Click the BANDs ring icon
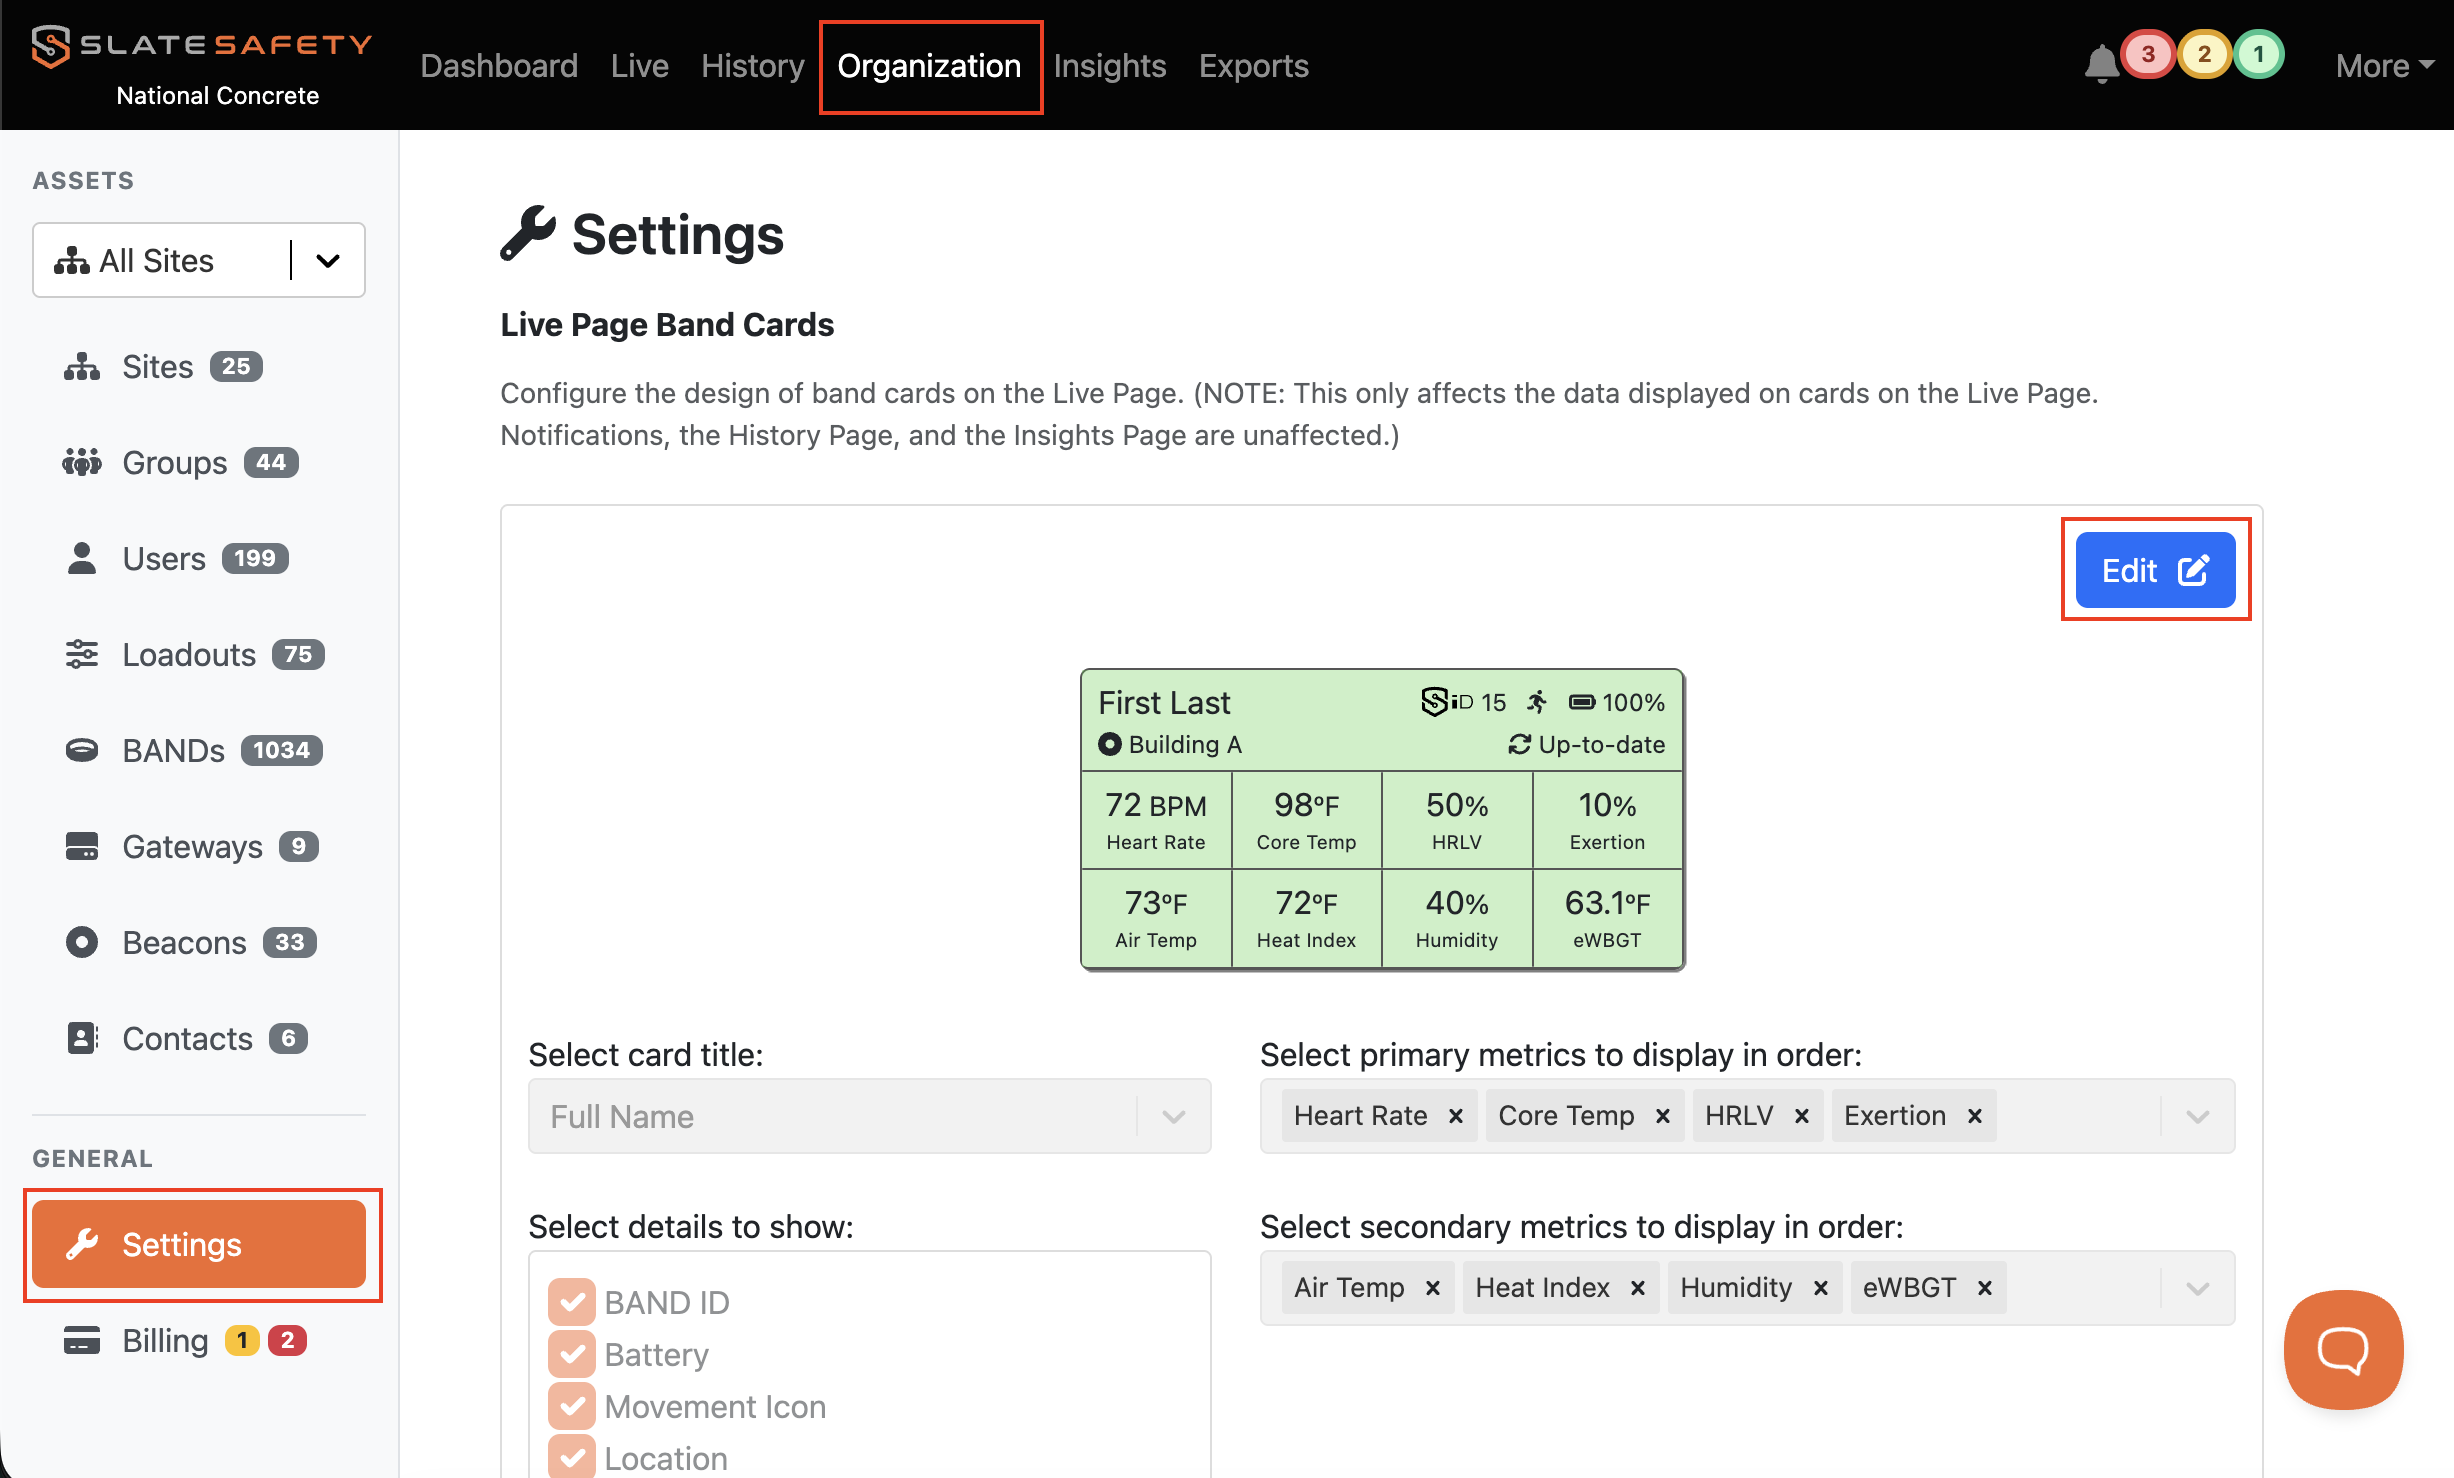The height and width of the screenshot is (1478, 2454). (82, 750)
